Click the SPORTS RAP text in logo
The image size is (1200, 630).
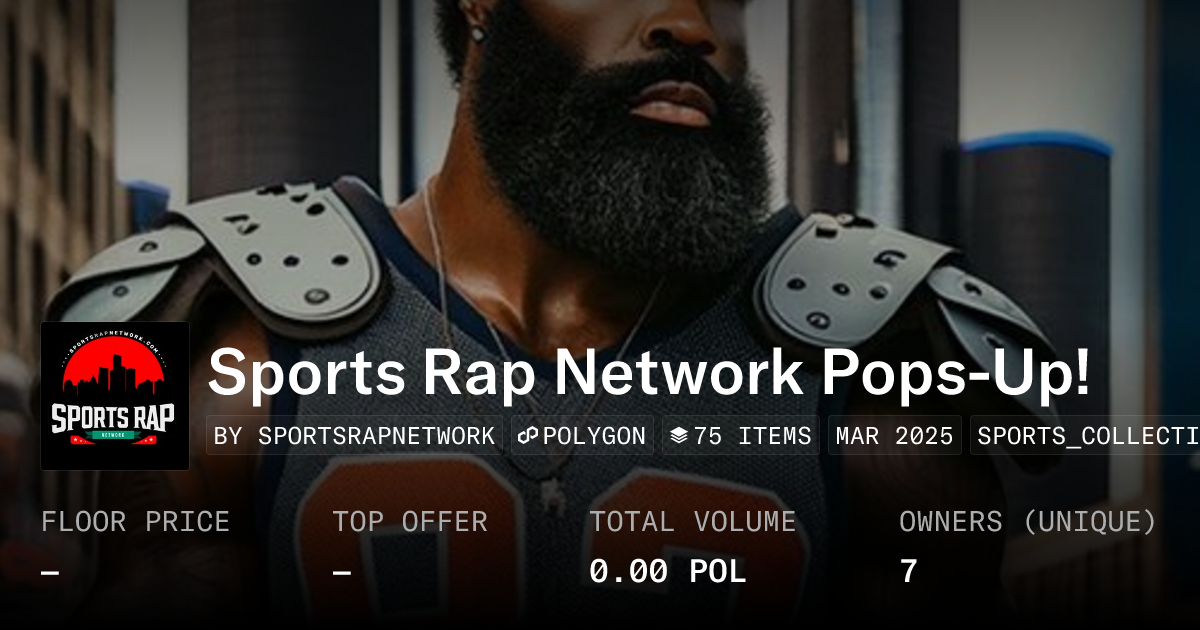click(x=113, y=415)
